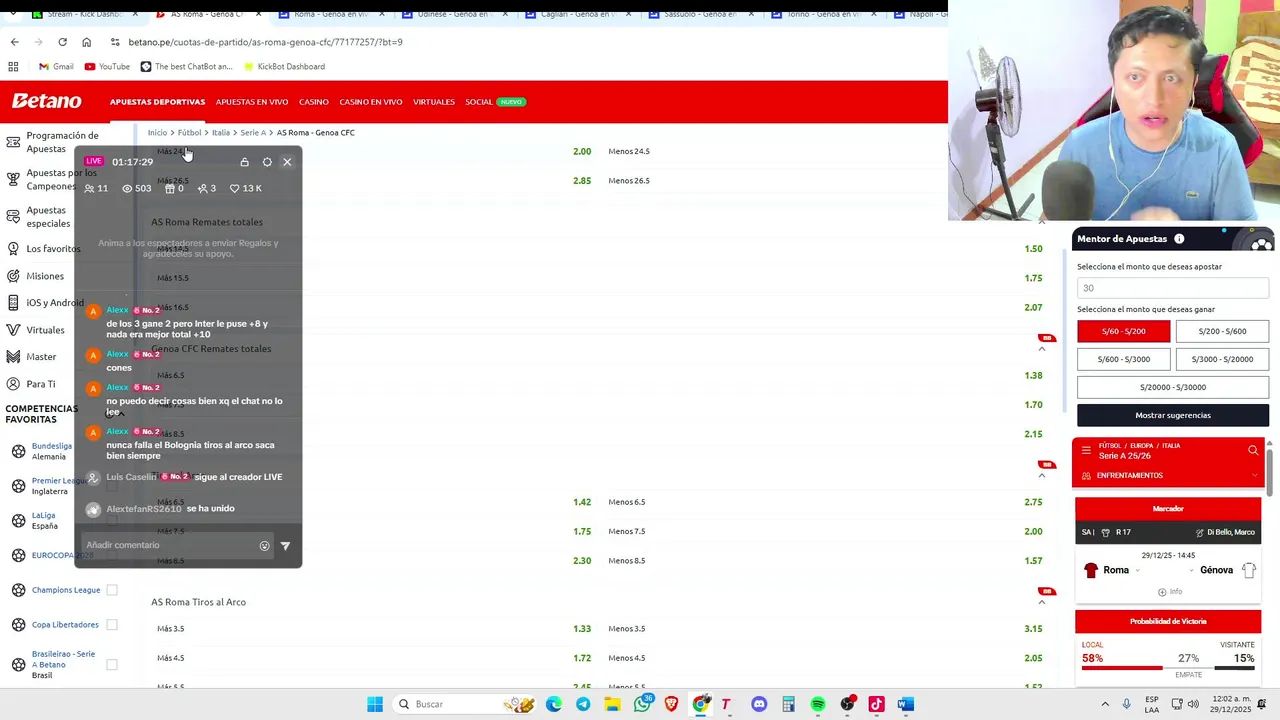The height and width of the screenshot is (720, 1280).
Task: Open Spotify from the taskbar
Action: [818, 704]
